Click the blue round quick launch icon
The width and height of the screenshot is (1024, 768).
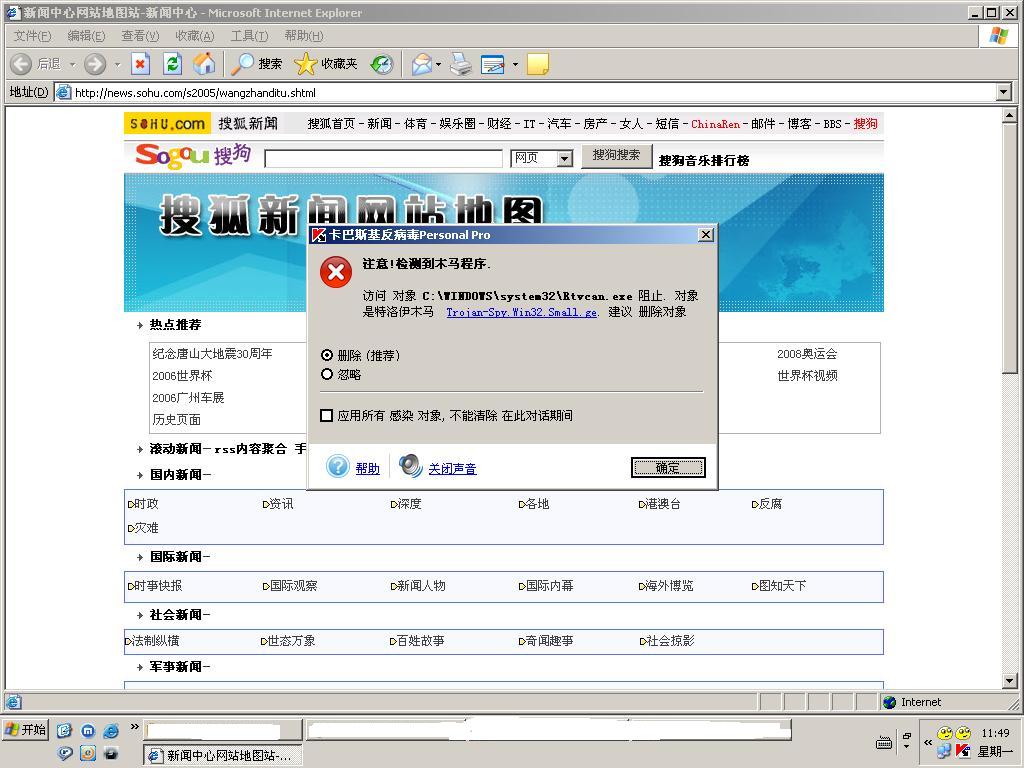(x=88, y=730)
